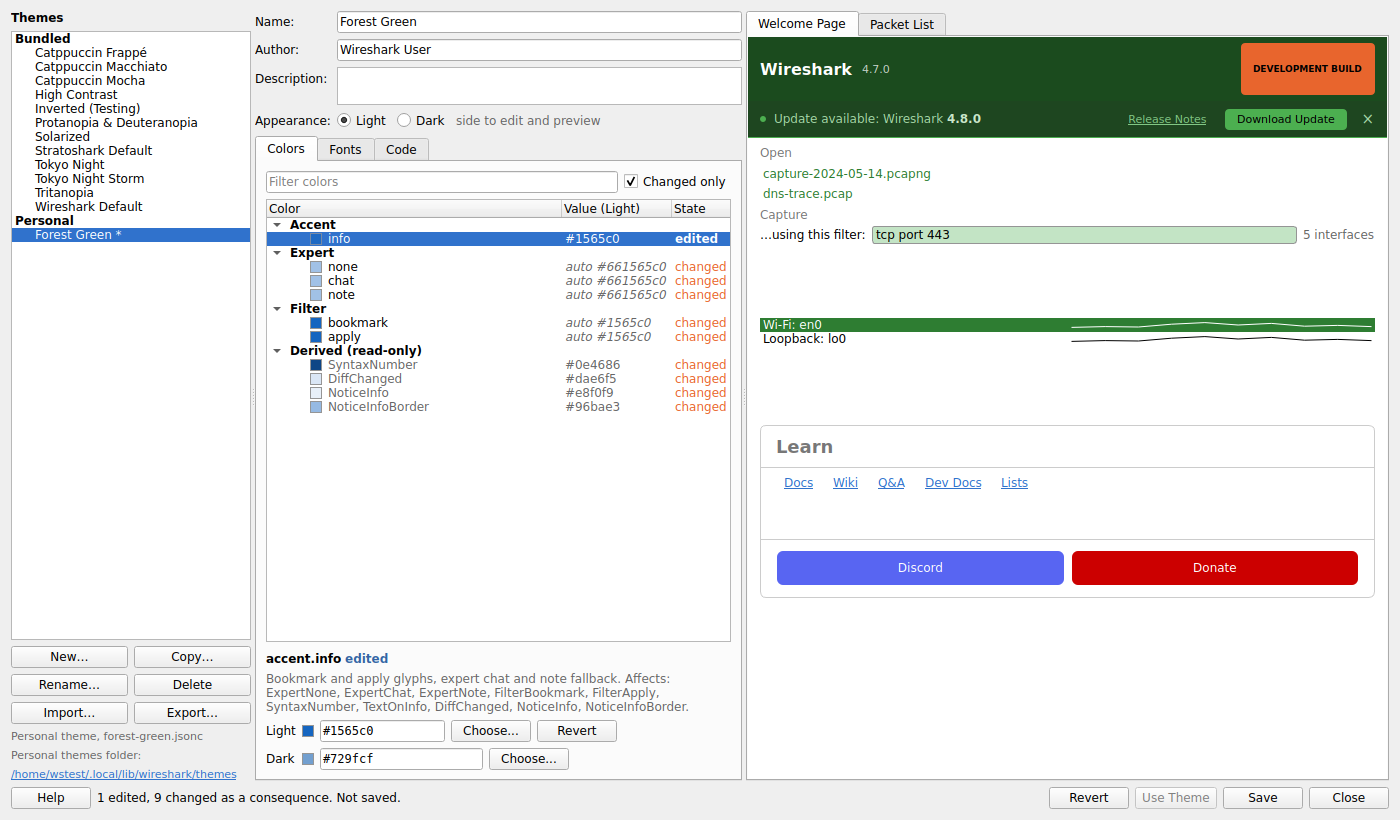The height and width of the screenshot is (820, 1400).
Task: Click the Download Update button
Action: point(1286,119)
